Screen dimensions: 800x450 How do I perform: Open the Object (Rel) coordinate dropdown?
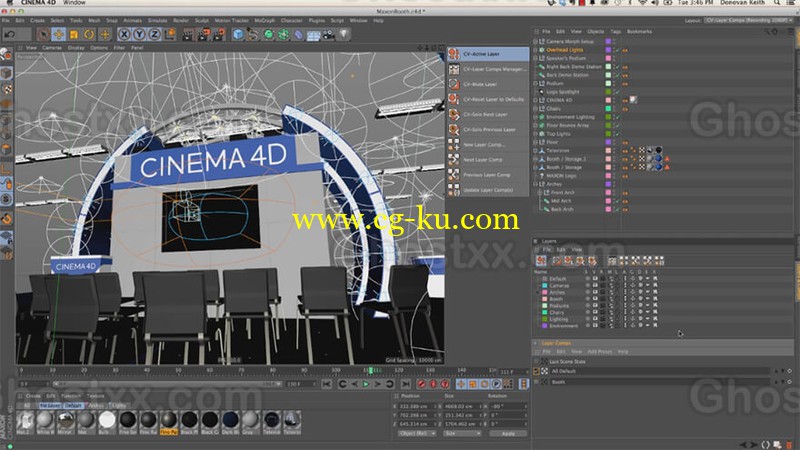416,434
